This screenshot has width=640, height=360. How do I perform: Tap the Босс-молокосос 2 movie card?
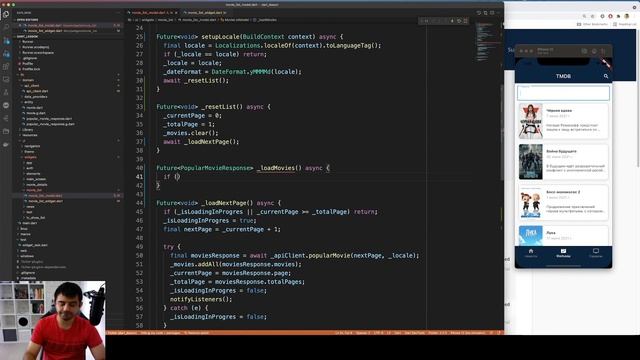563,202
